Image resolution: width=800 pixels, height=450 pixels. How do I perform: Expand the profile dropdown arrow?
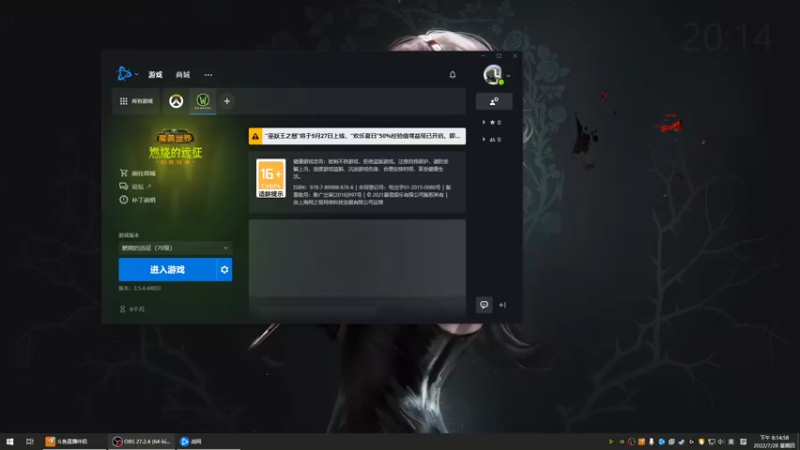click(508, 76)
